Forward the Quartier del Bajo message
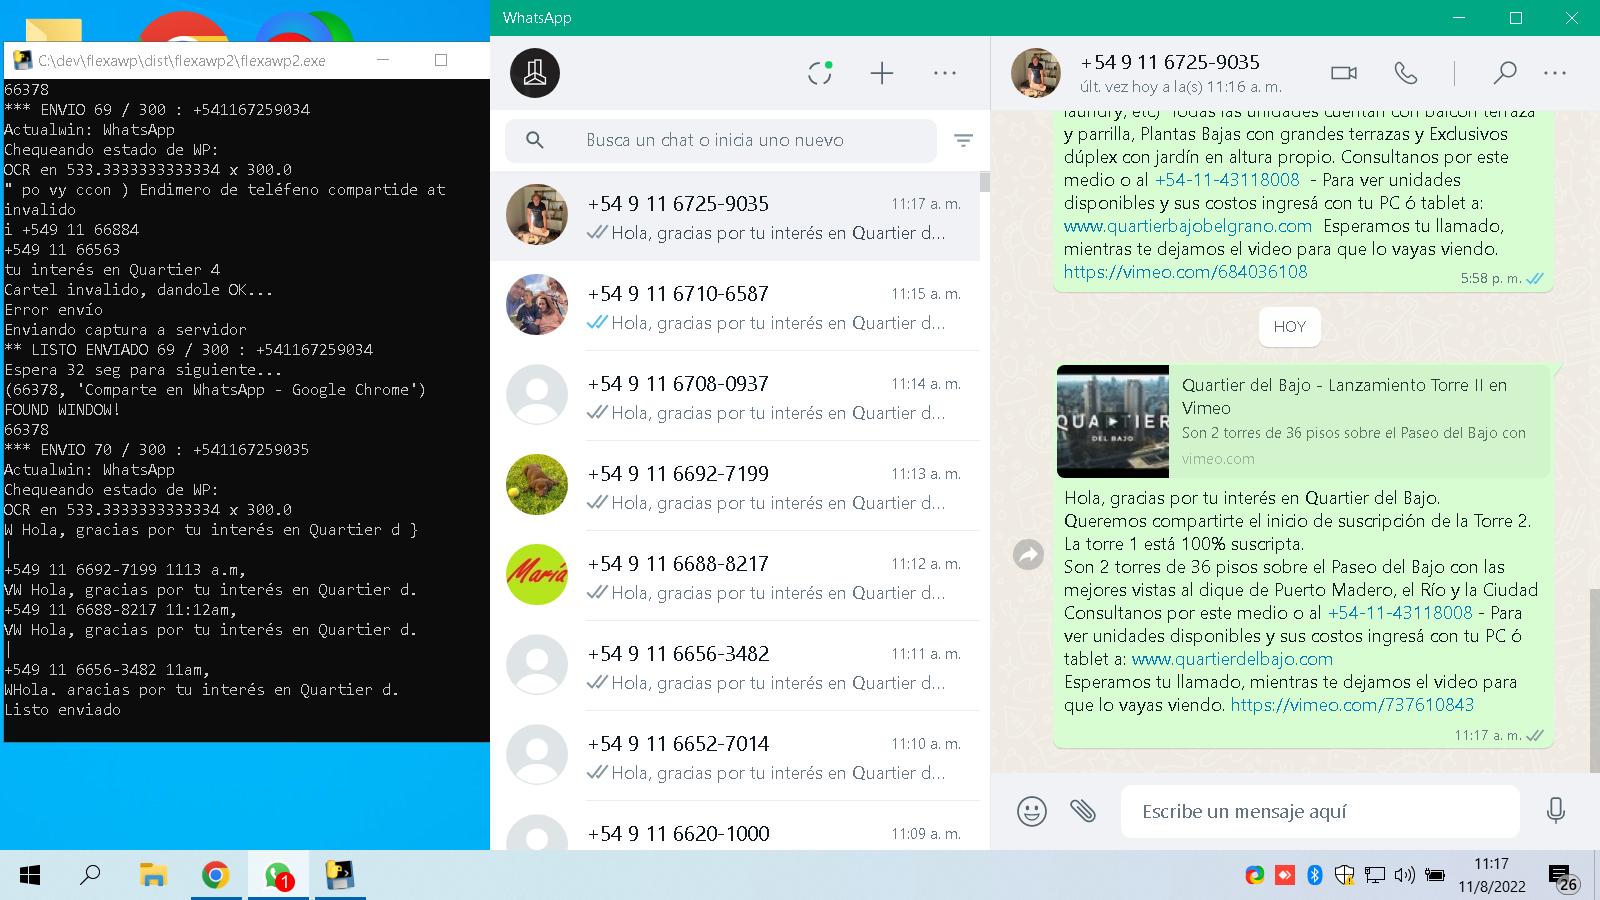This screenshot has width=1600, height=900. pyautogui.click(x=1028, y=554)
